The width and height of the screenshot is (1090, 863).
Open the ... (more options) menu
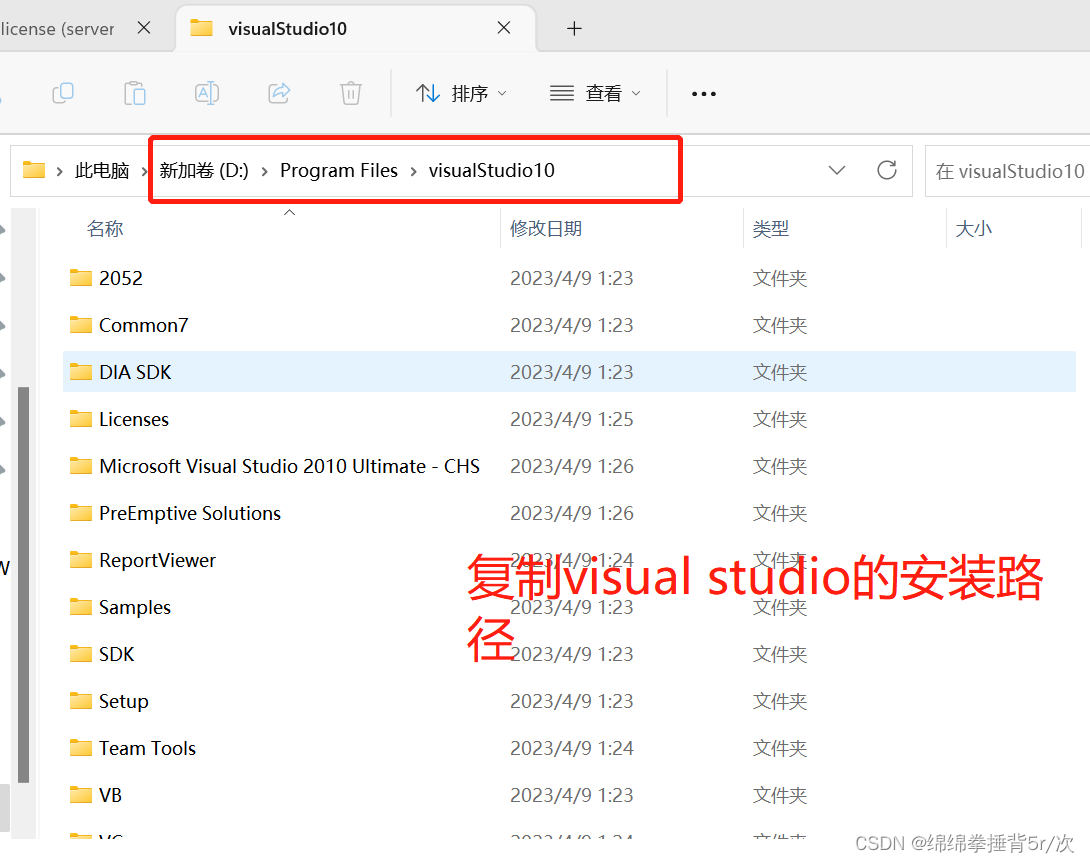pyautogui.click(x=703, y=93)
